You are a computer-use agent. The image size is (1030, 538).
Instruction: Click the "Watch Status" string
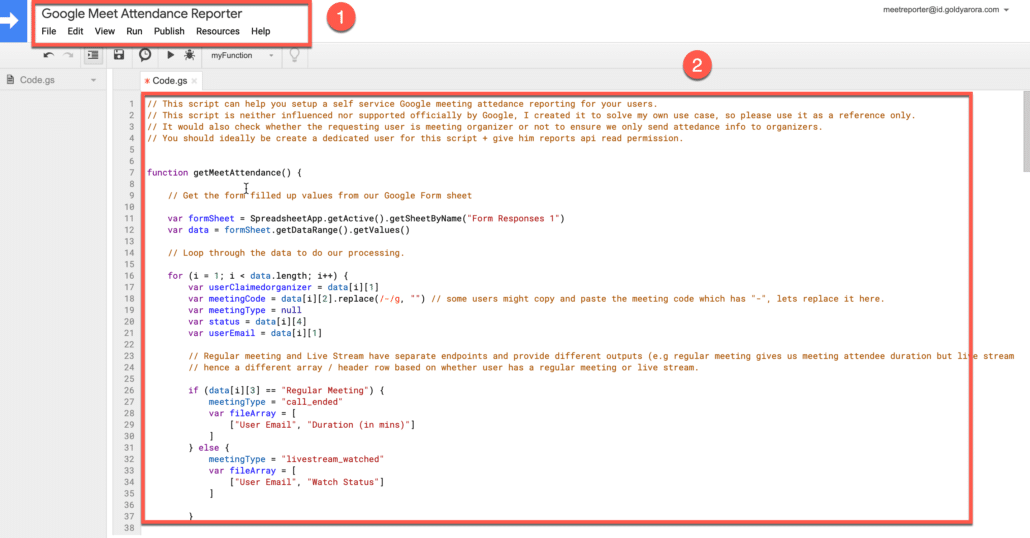tap(342, 482)
